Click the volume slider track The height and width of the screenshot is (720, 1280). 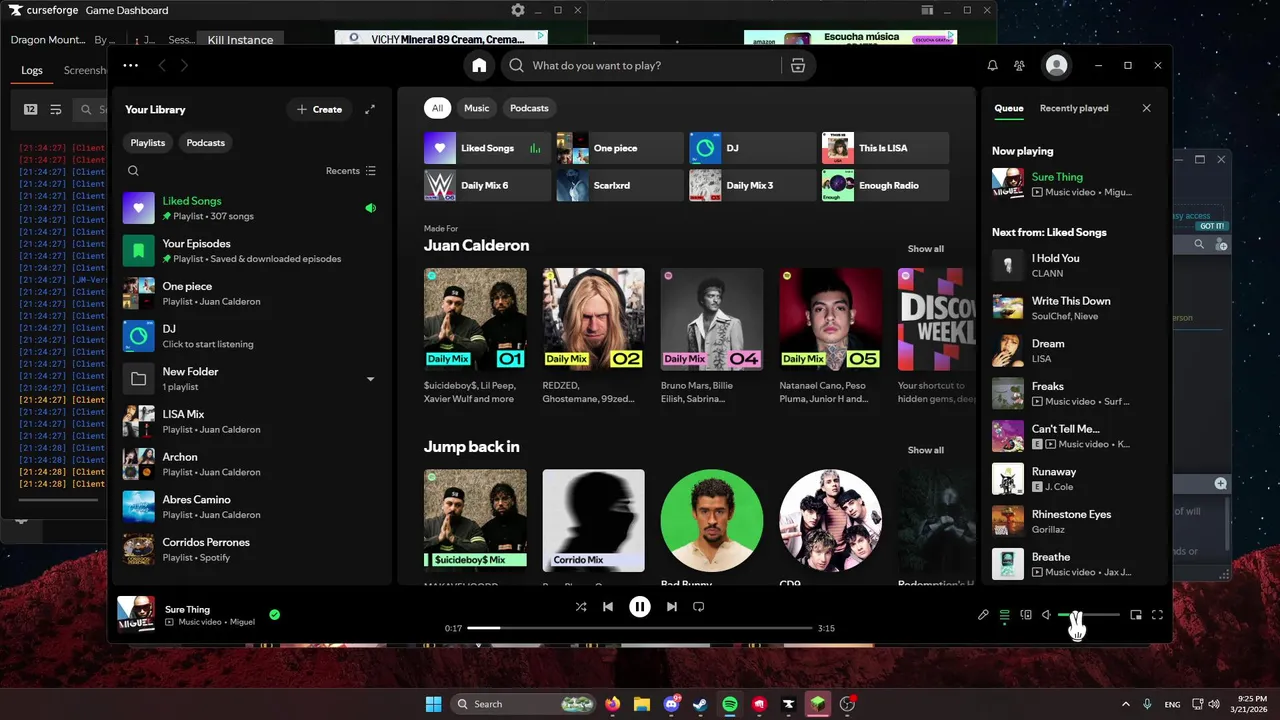point(1089,614)
